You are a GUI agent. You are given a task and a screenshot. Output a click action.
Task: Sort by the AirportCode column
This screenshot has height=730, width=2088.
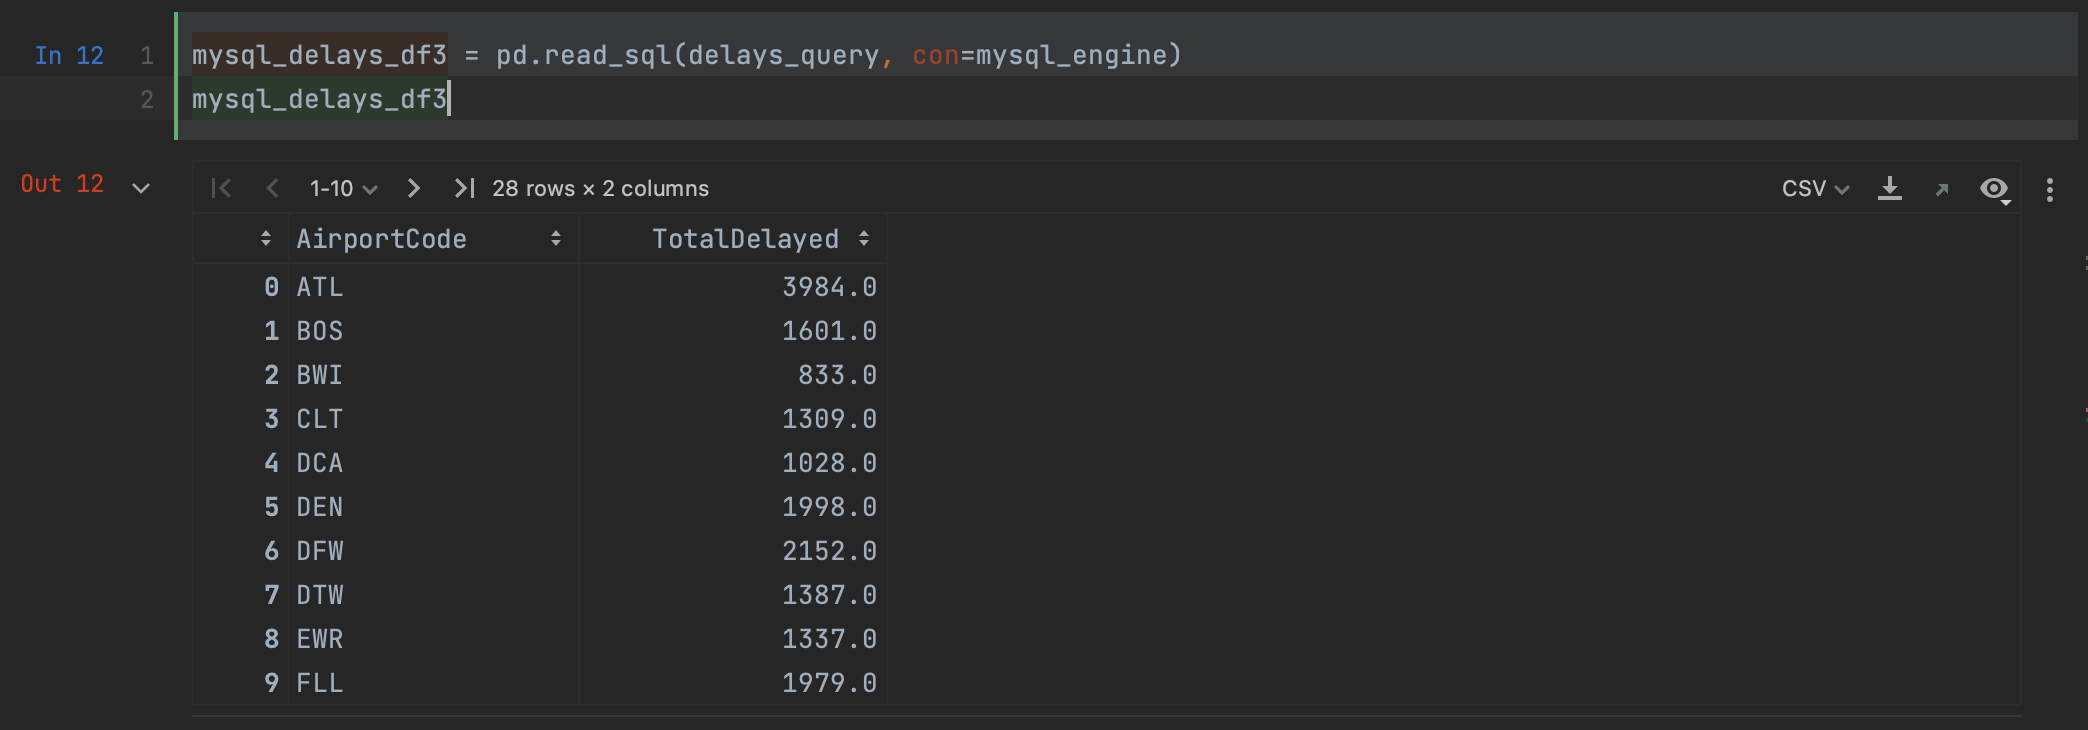(556, 238)
